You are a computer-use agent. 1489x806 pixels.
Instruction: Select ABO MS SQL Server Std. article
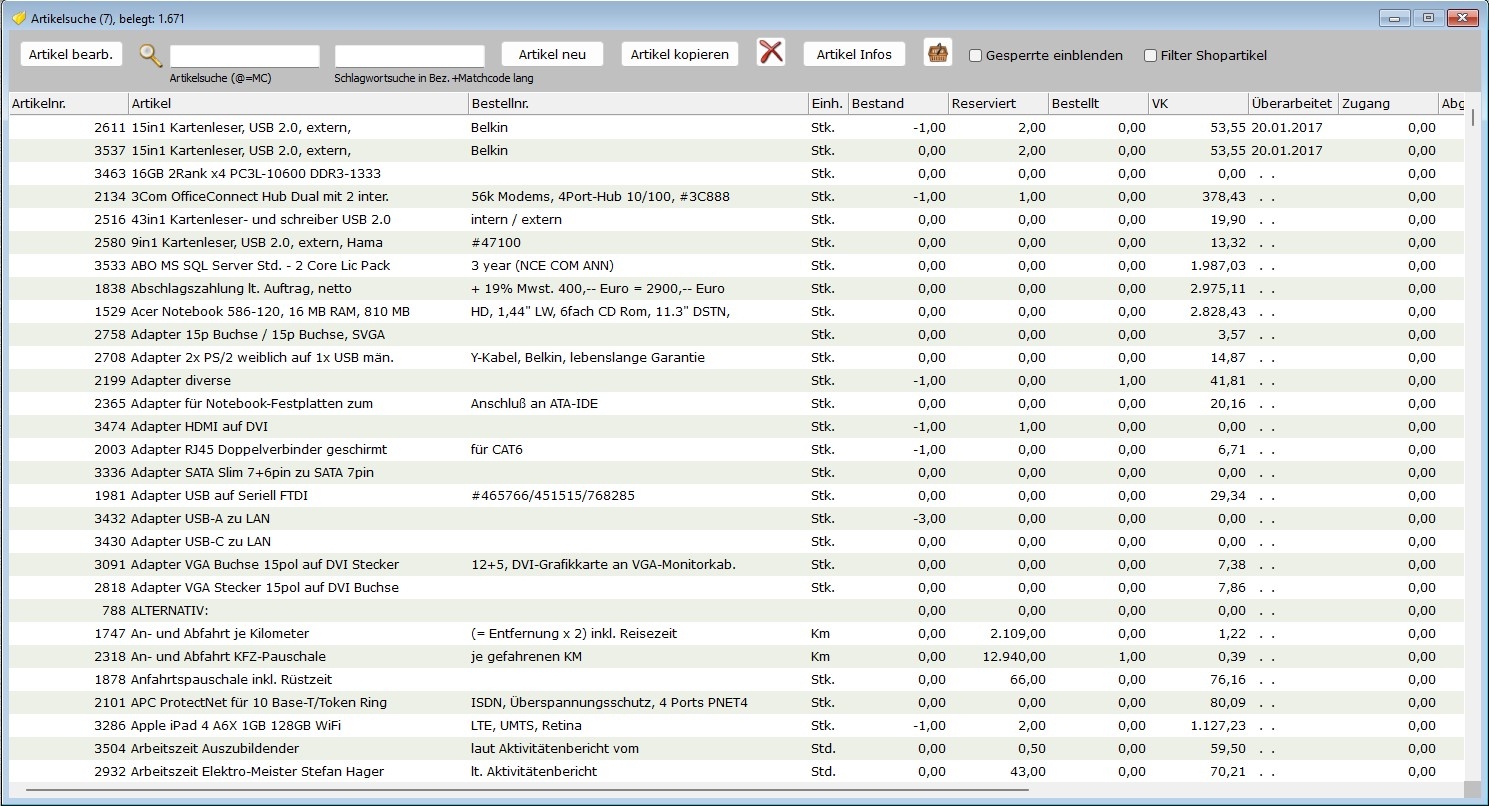pyautogui.click(x=737, y=265)
